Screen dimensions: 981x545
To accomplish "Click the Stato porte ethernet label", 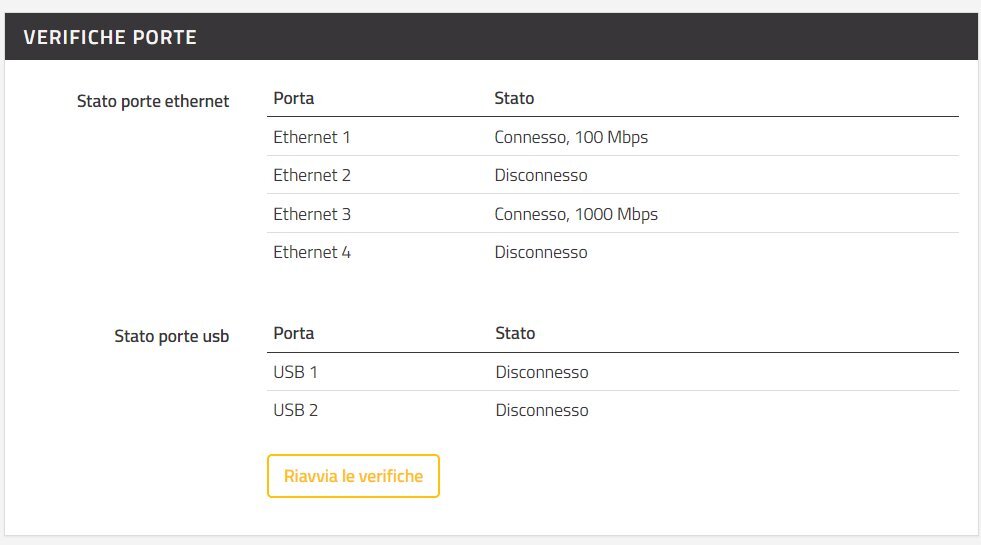I will pos(153,101).
